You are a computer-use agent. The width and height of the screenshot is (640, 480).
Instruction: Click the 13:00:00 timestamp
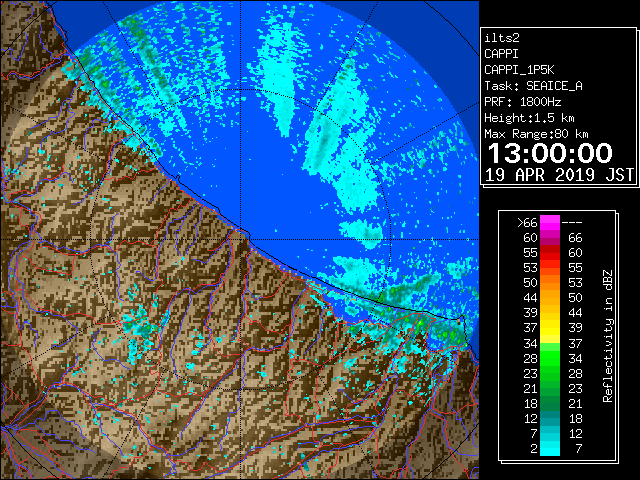point(550,153)
